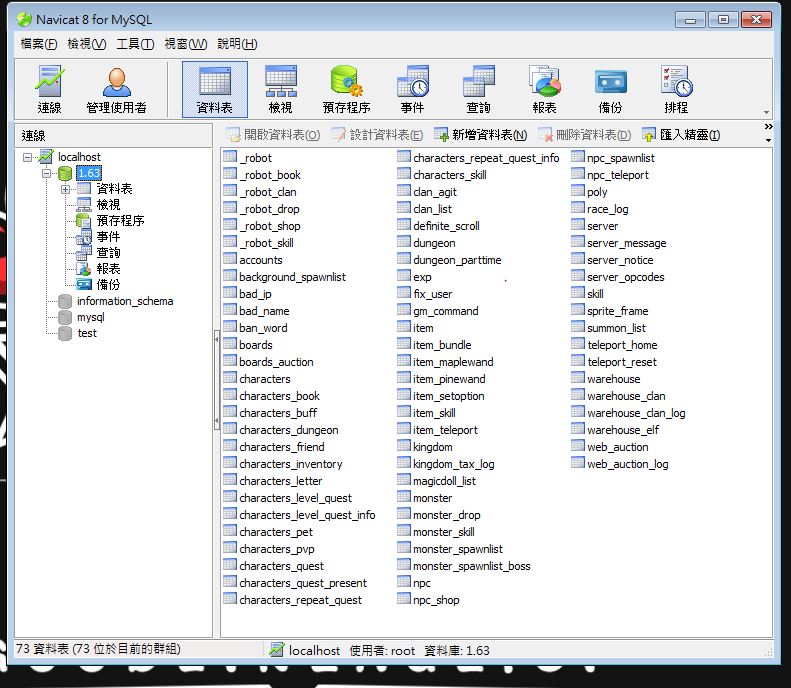
Task: Open 報表 reports from the toolbar
Action: [x=544, y=89]
